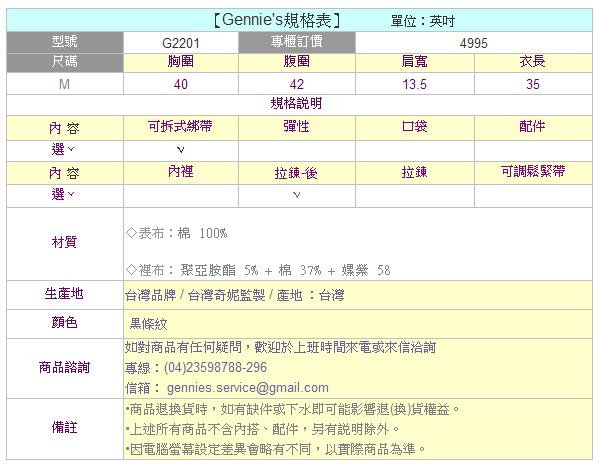Click email gennies.service@gmail.com
The width and height of the screenshot is (600, 468).
pos(248,388)
